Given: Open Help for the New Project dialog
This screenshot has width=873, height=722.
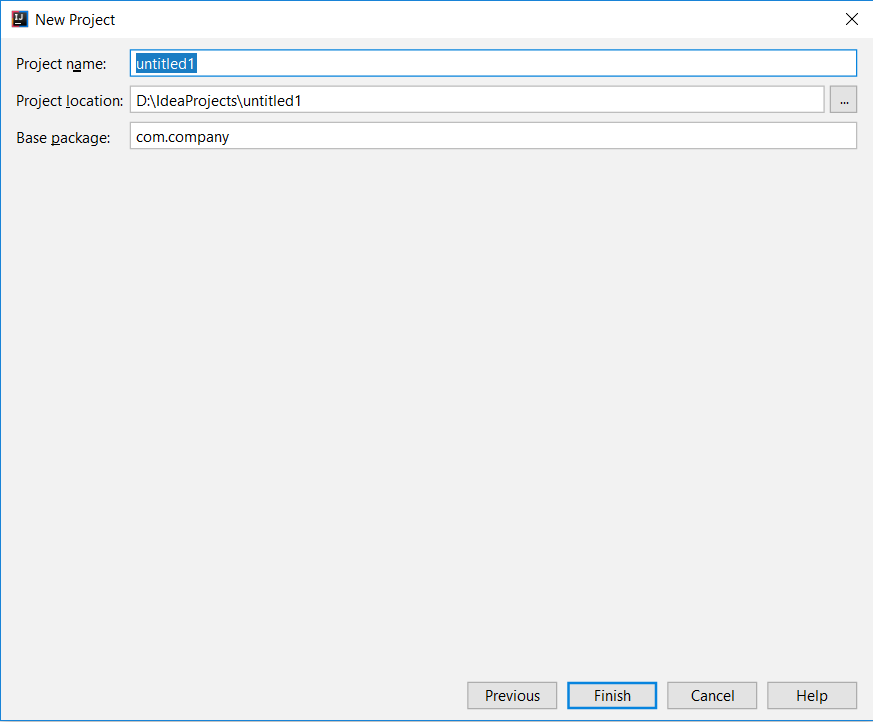Looking at the screenshot, I should click(812, 695).
